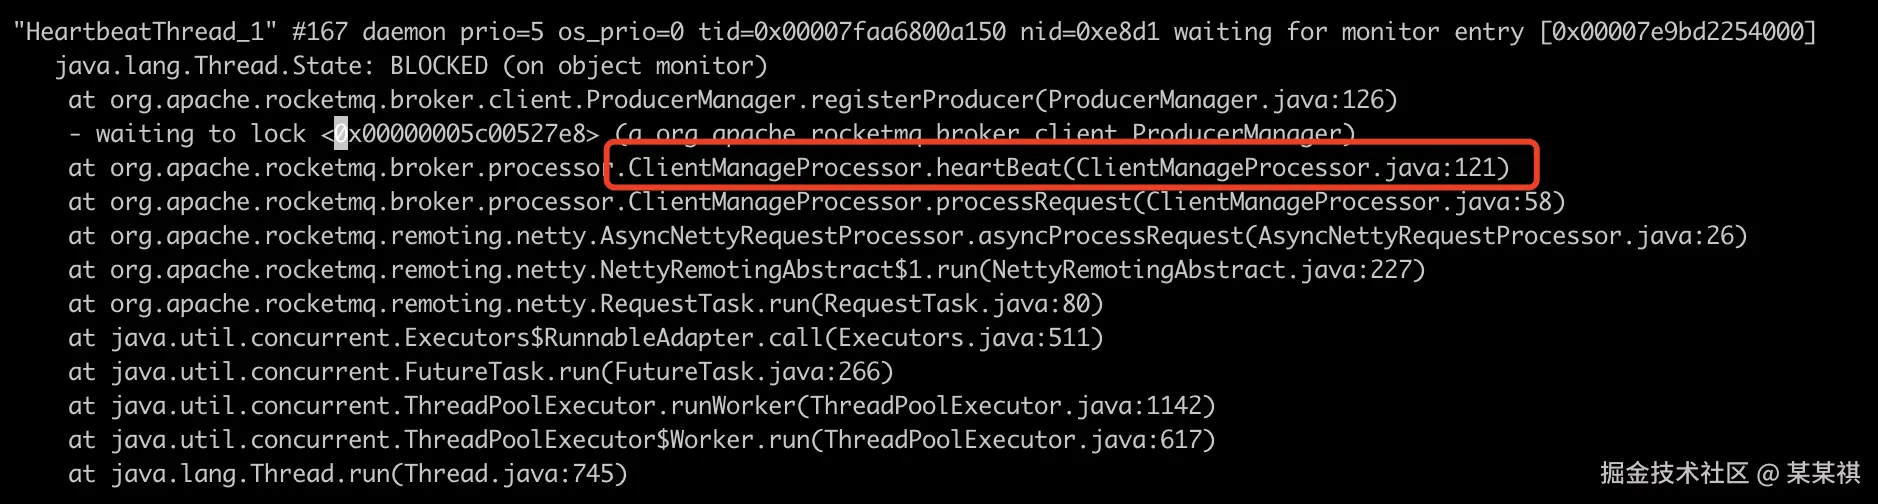Click the "waiting to lock" text

(200, 134)
